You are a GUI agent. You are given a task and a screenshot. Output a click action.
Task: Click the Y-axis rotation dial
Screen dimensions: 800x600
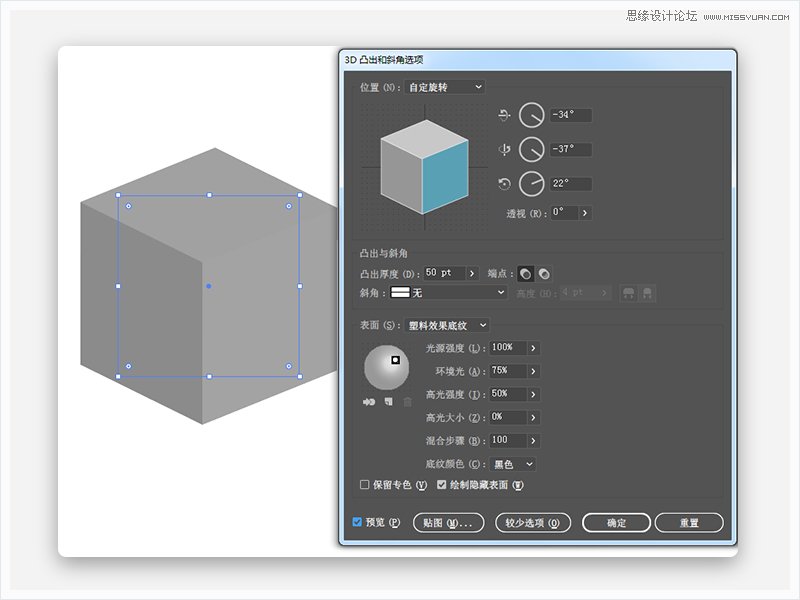click(x=532, y=149)
